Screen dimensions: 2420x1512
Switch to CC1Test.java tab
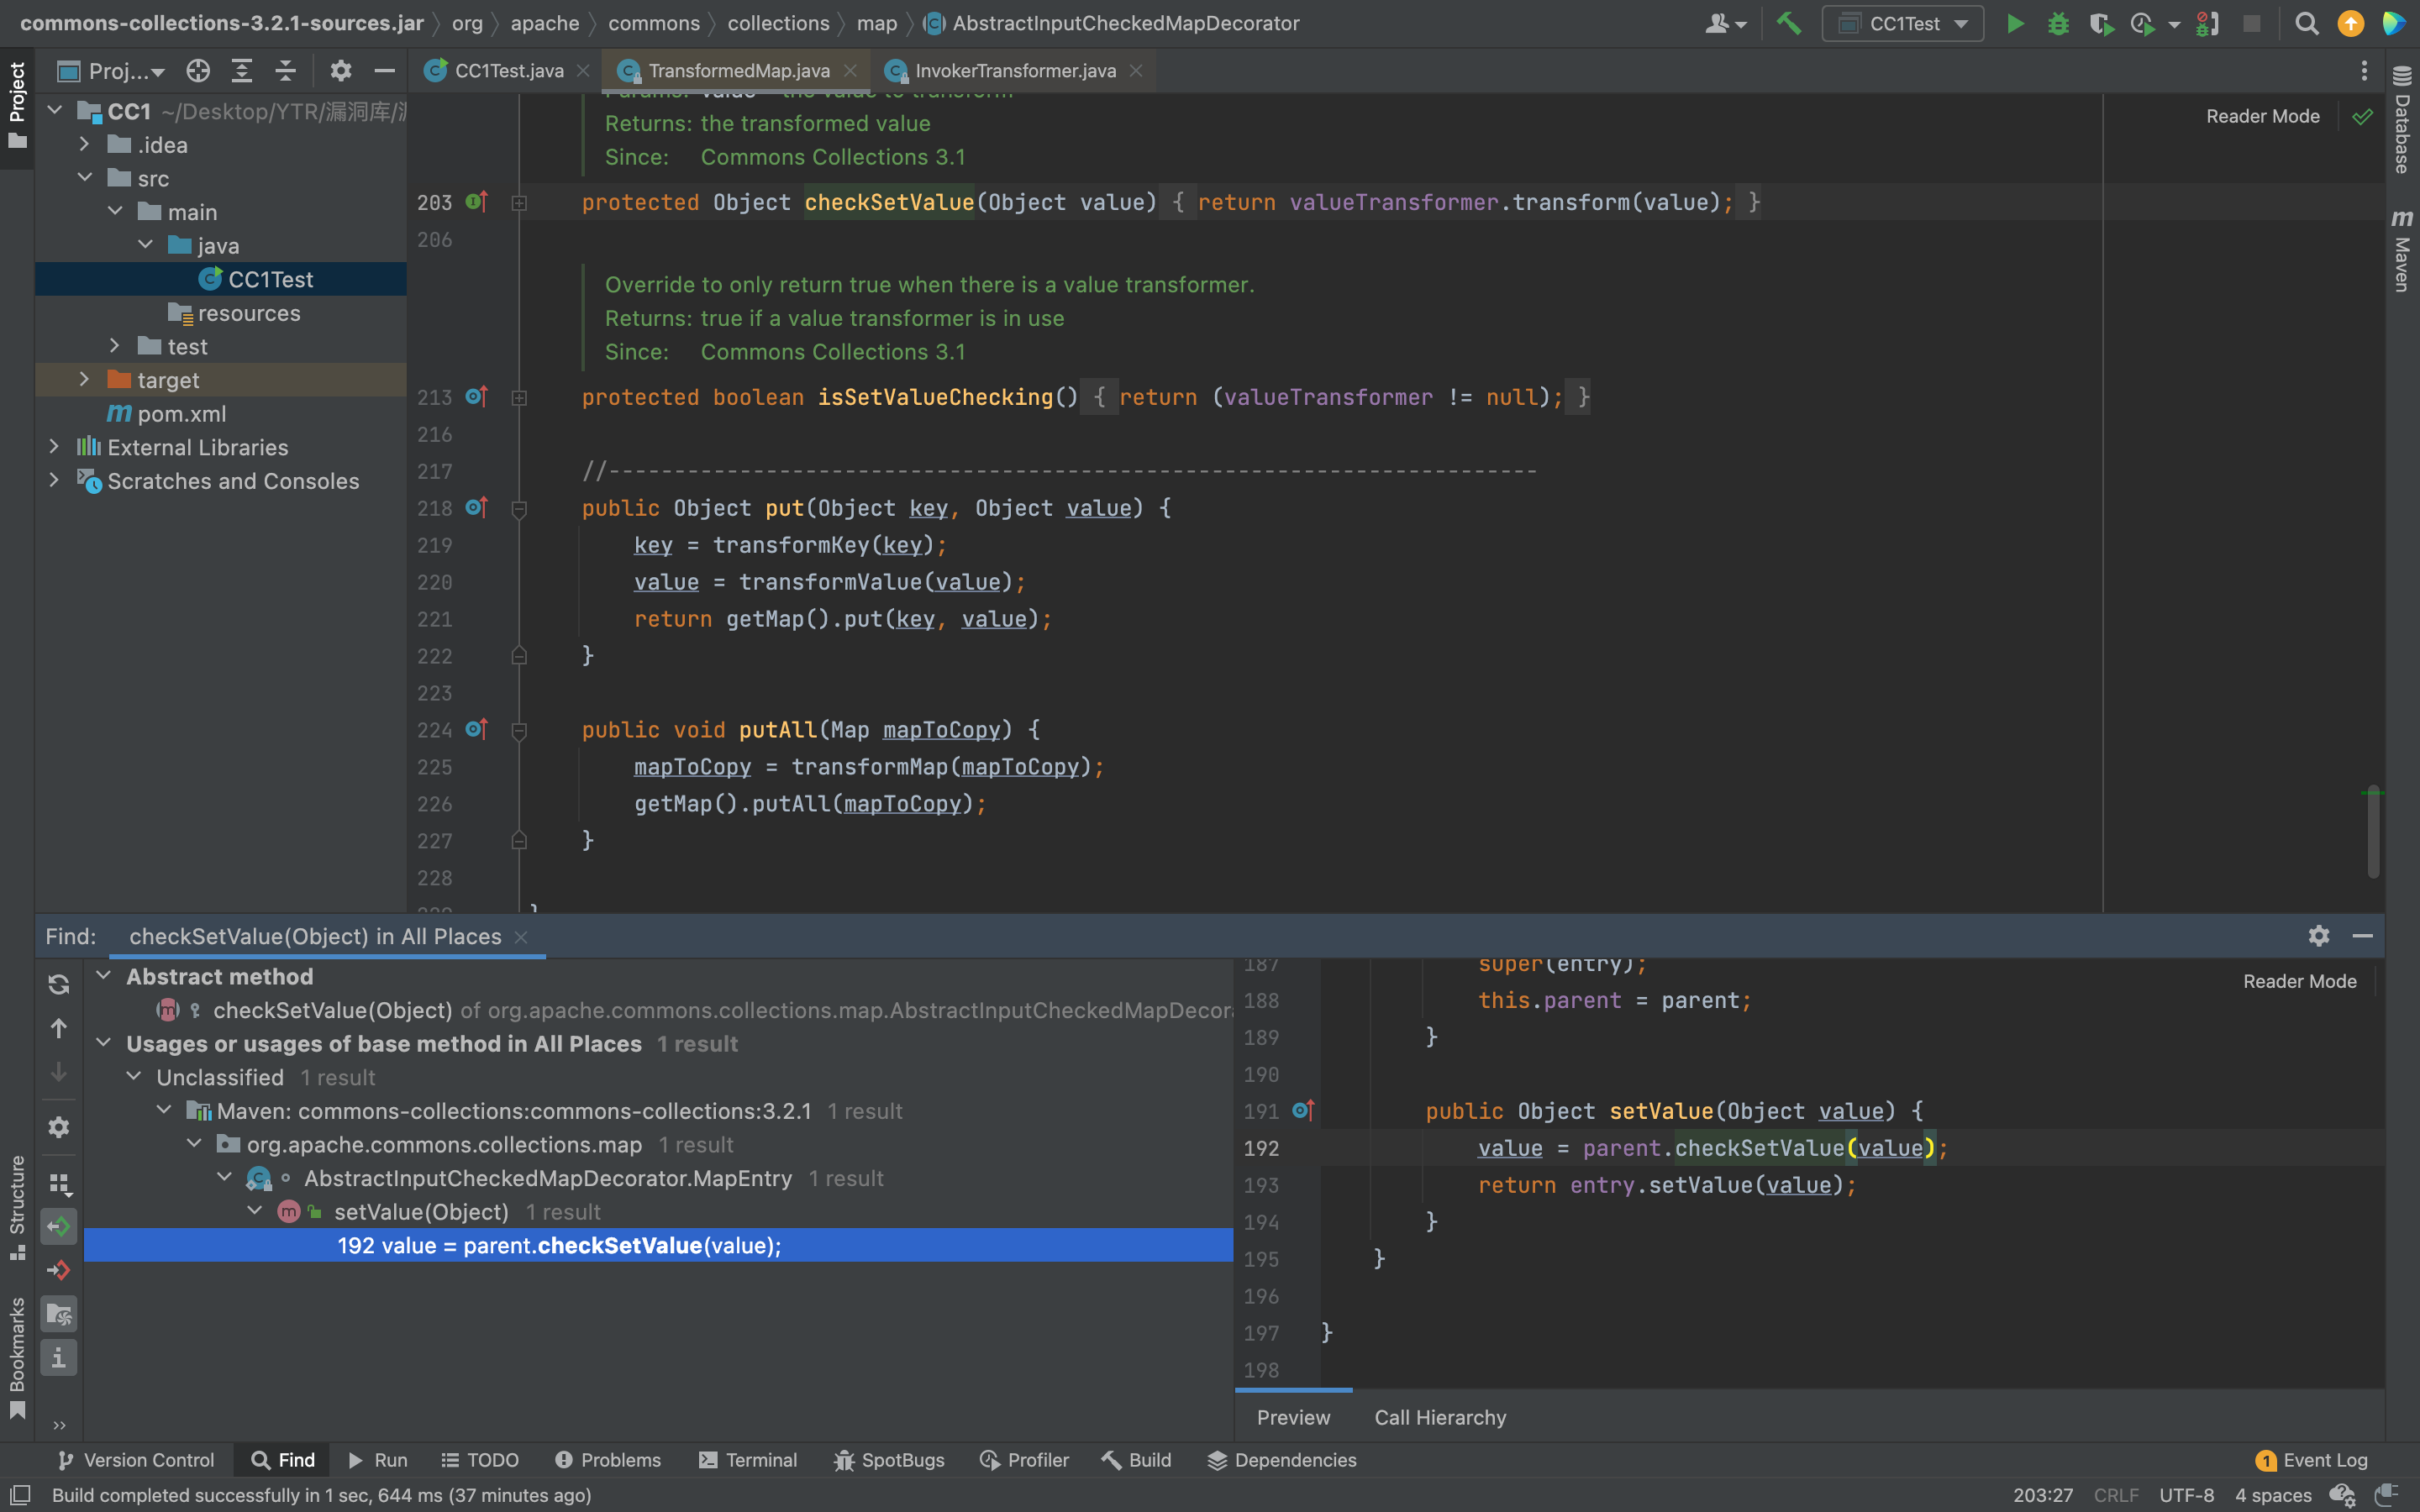508,70
